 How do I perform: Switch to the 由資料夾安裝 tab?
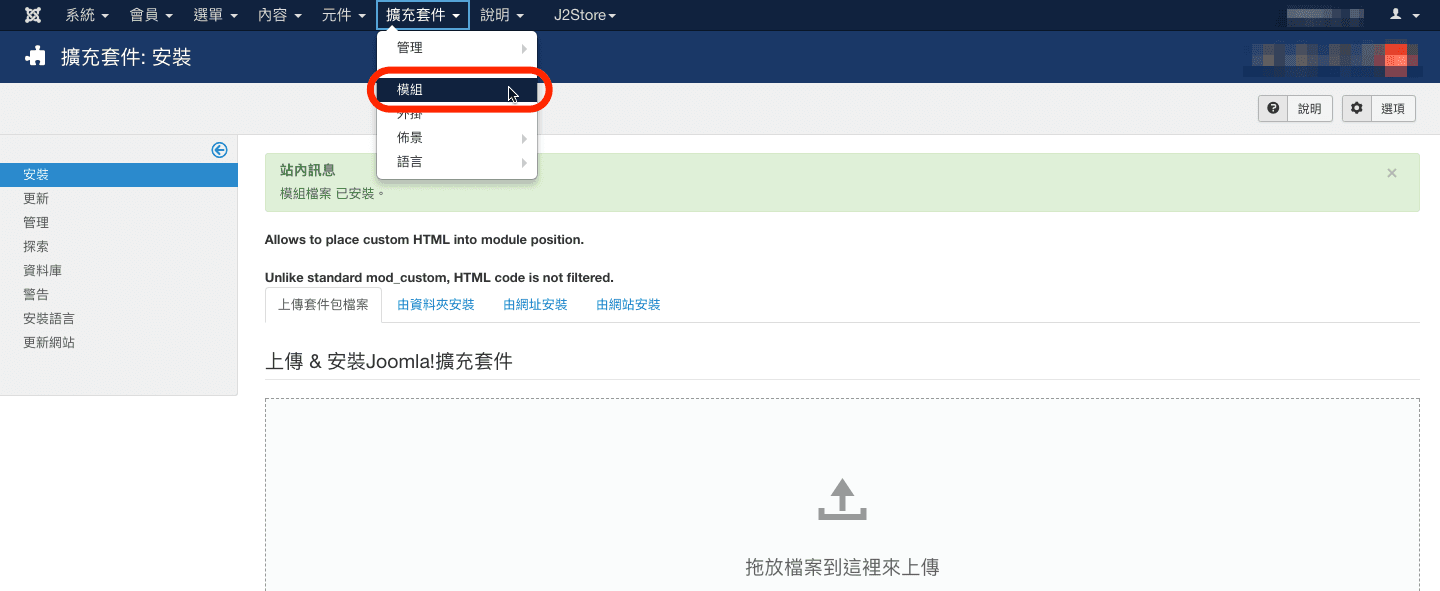[x=435, y=304]
